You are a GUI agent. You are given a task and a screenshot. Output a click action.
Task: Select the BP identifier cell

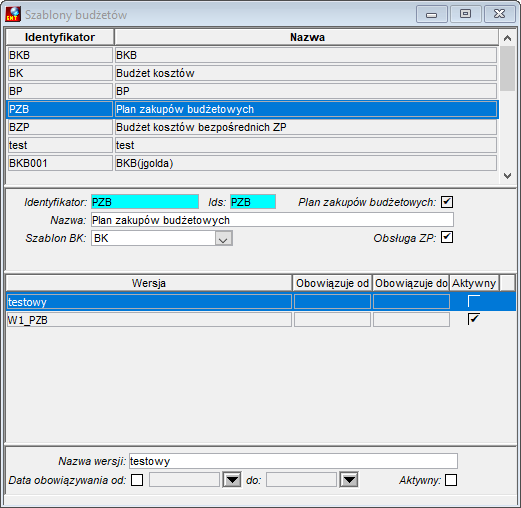click(x=60, y=91)
